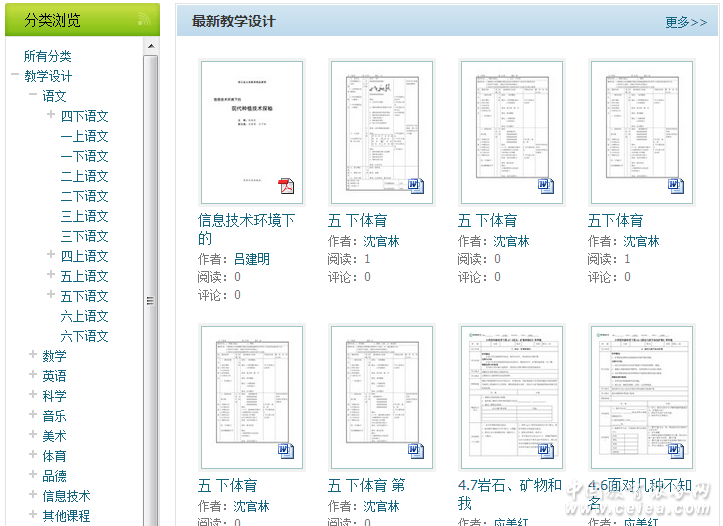This screenshot has width=723, height=526.
Task: Click Word icon on 4.7岩石、矿物和我 thumbnail
Action: [546, 451]
